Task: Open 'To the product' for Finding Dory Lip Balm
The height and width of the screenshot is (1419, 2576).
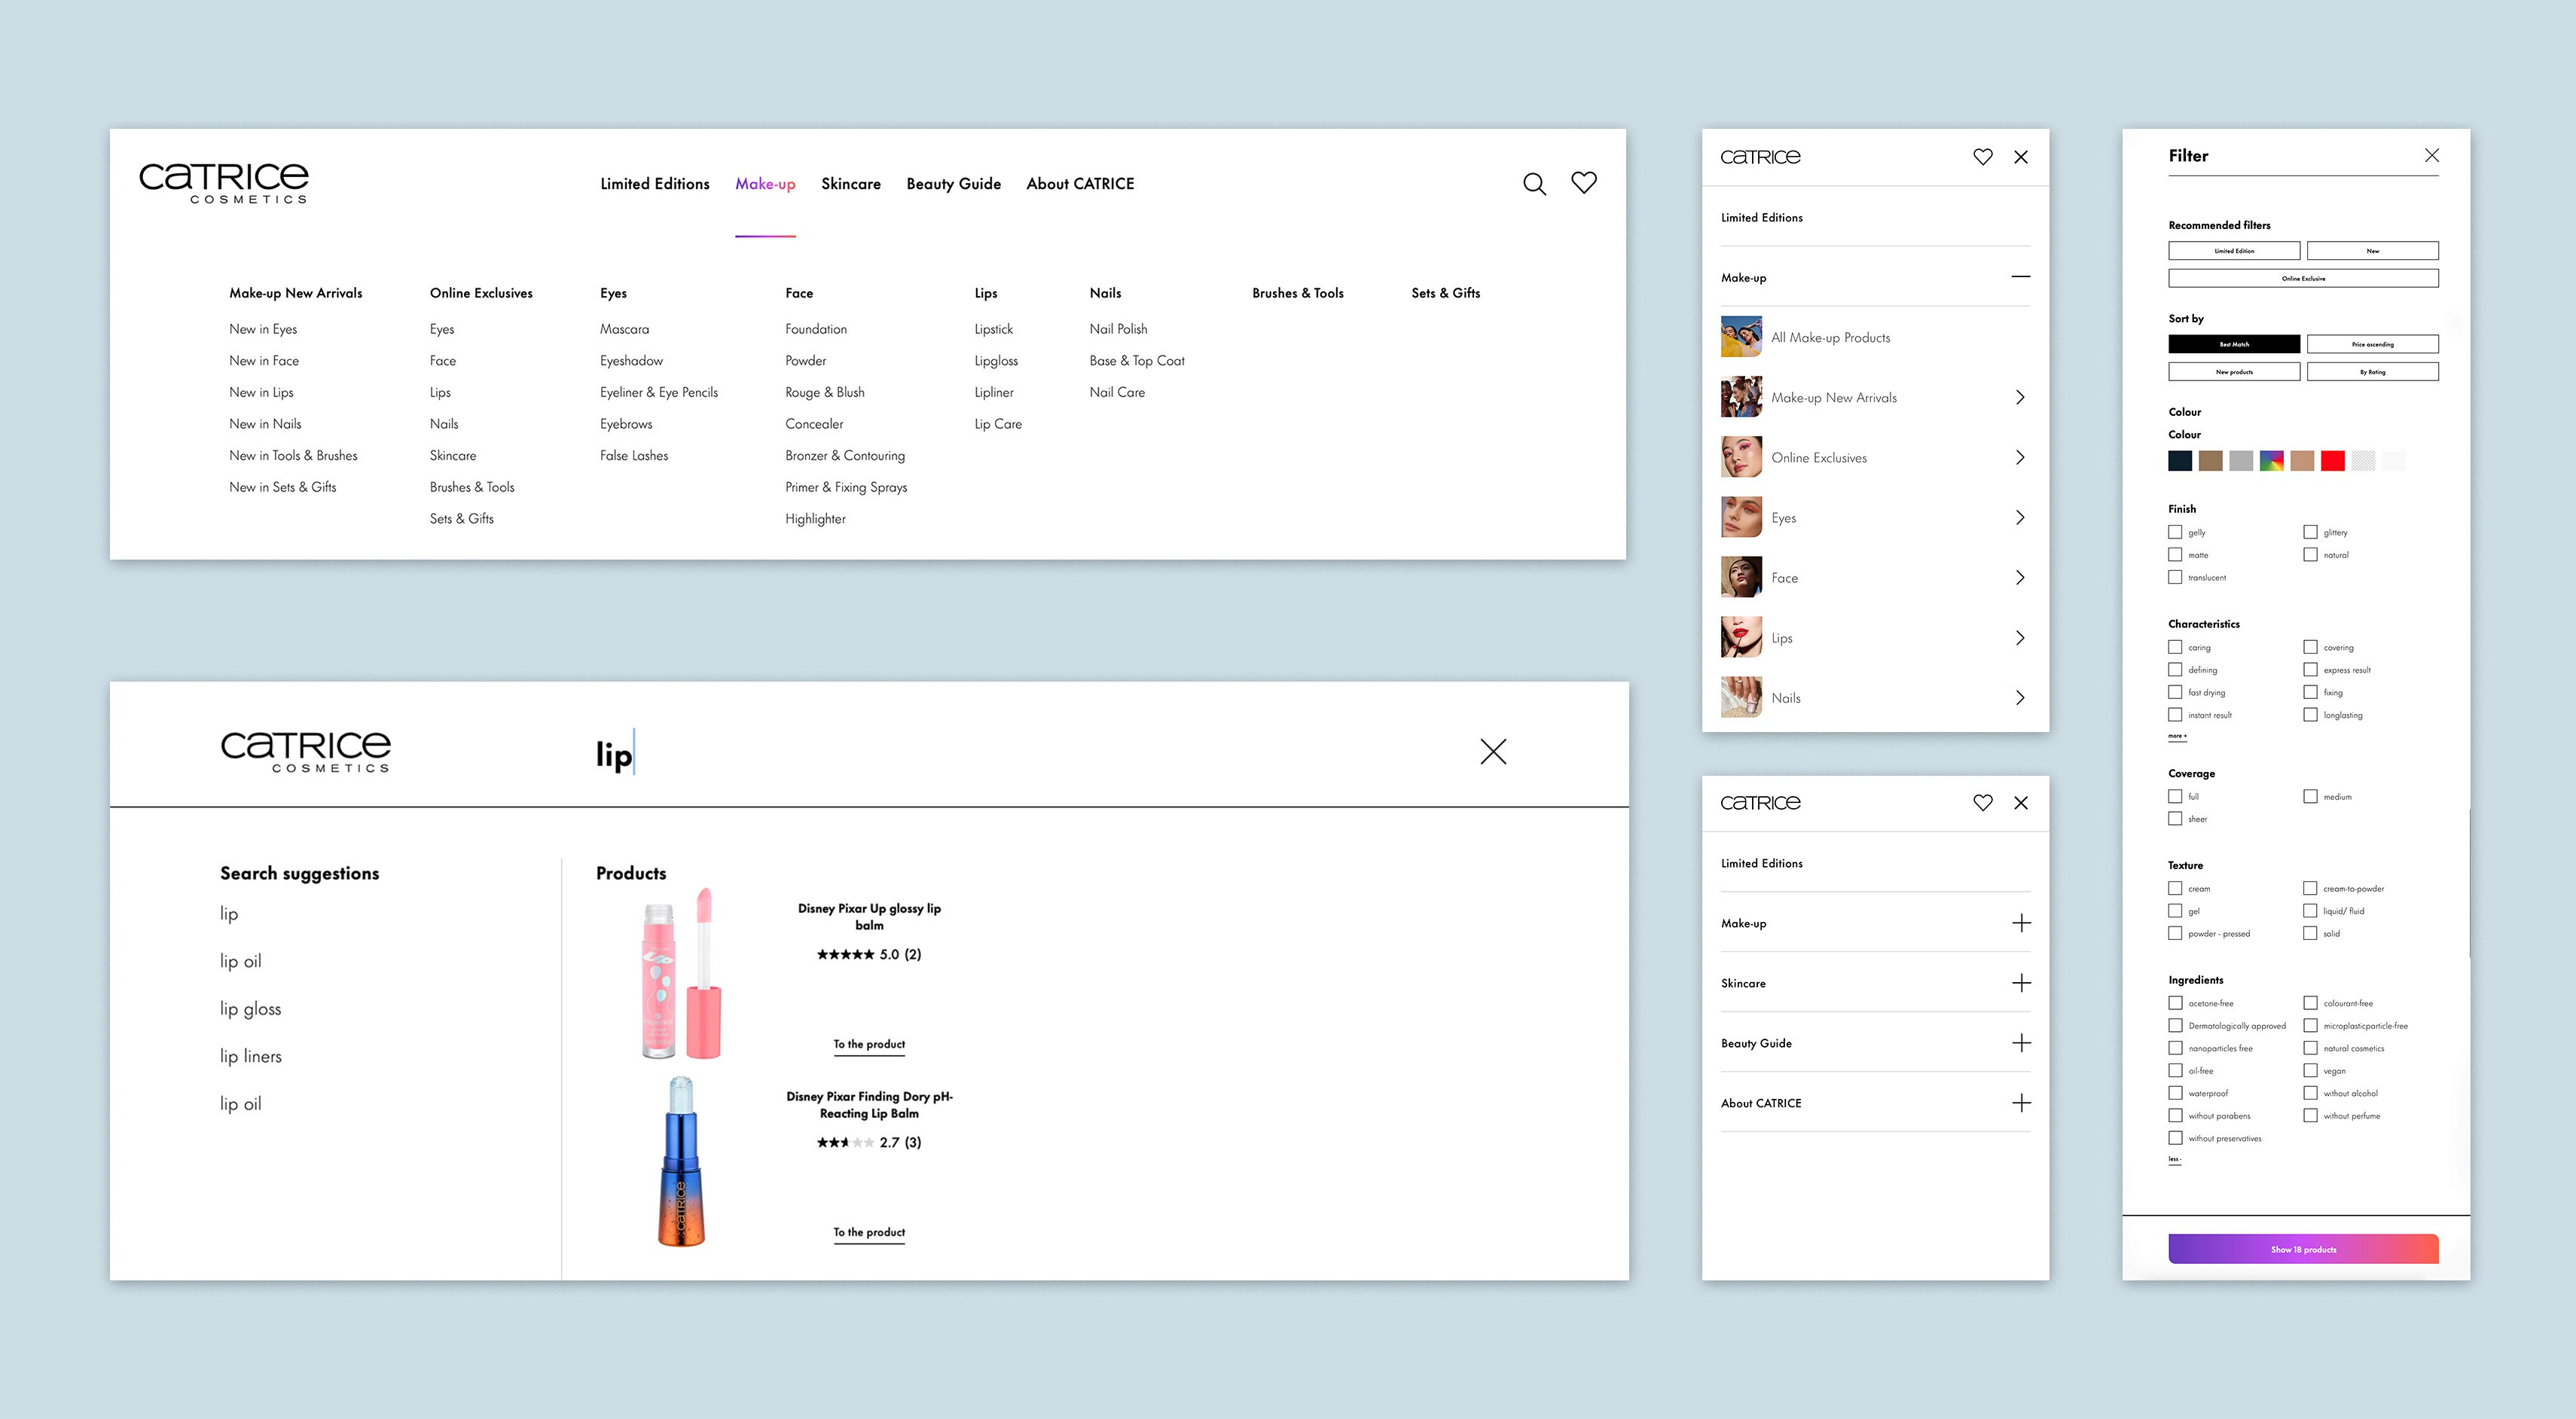Action: click(869, 1232)
